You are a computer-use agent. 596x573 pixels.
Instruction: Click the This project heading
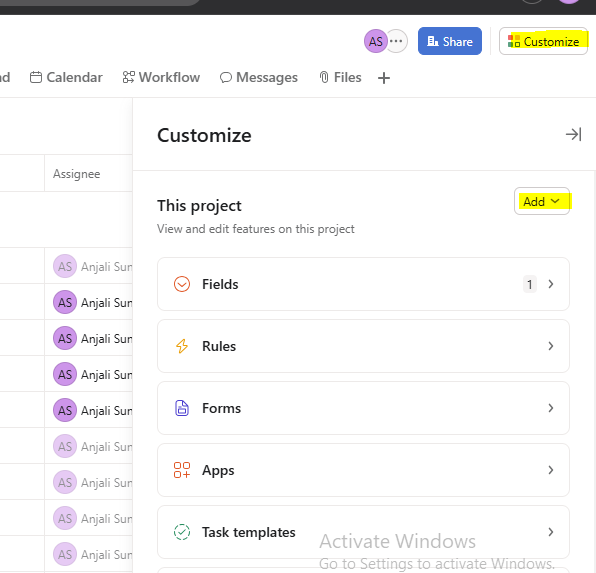pyautogui.click(x=199, y=206)
